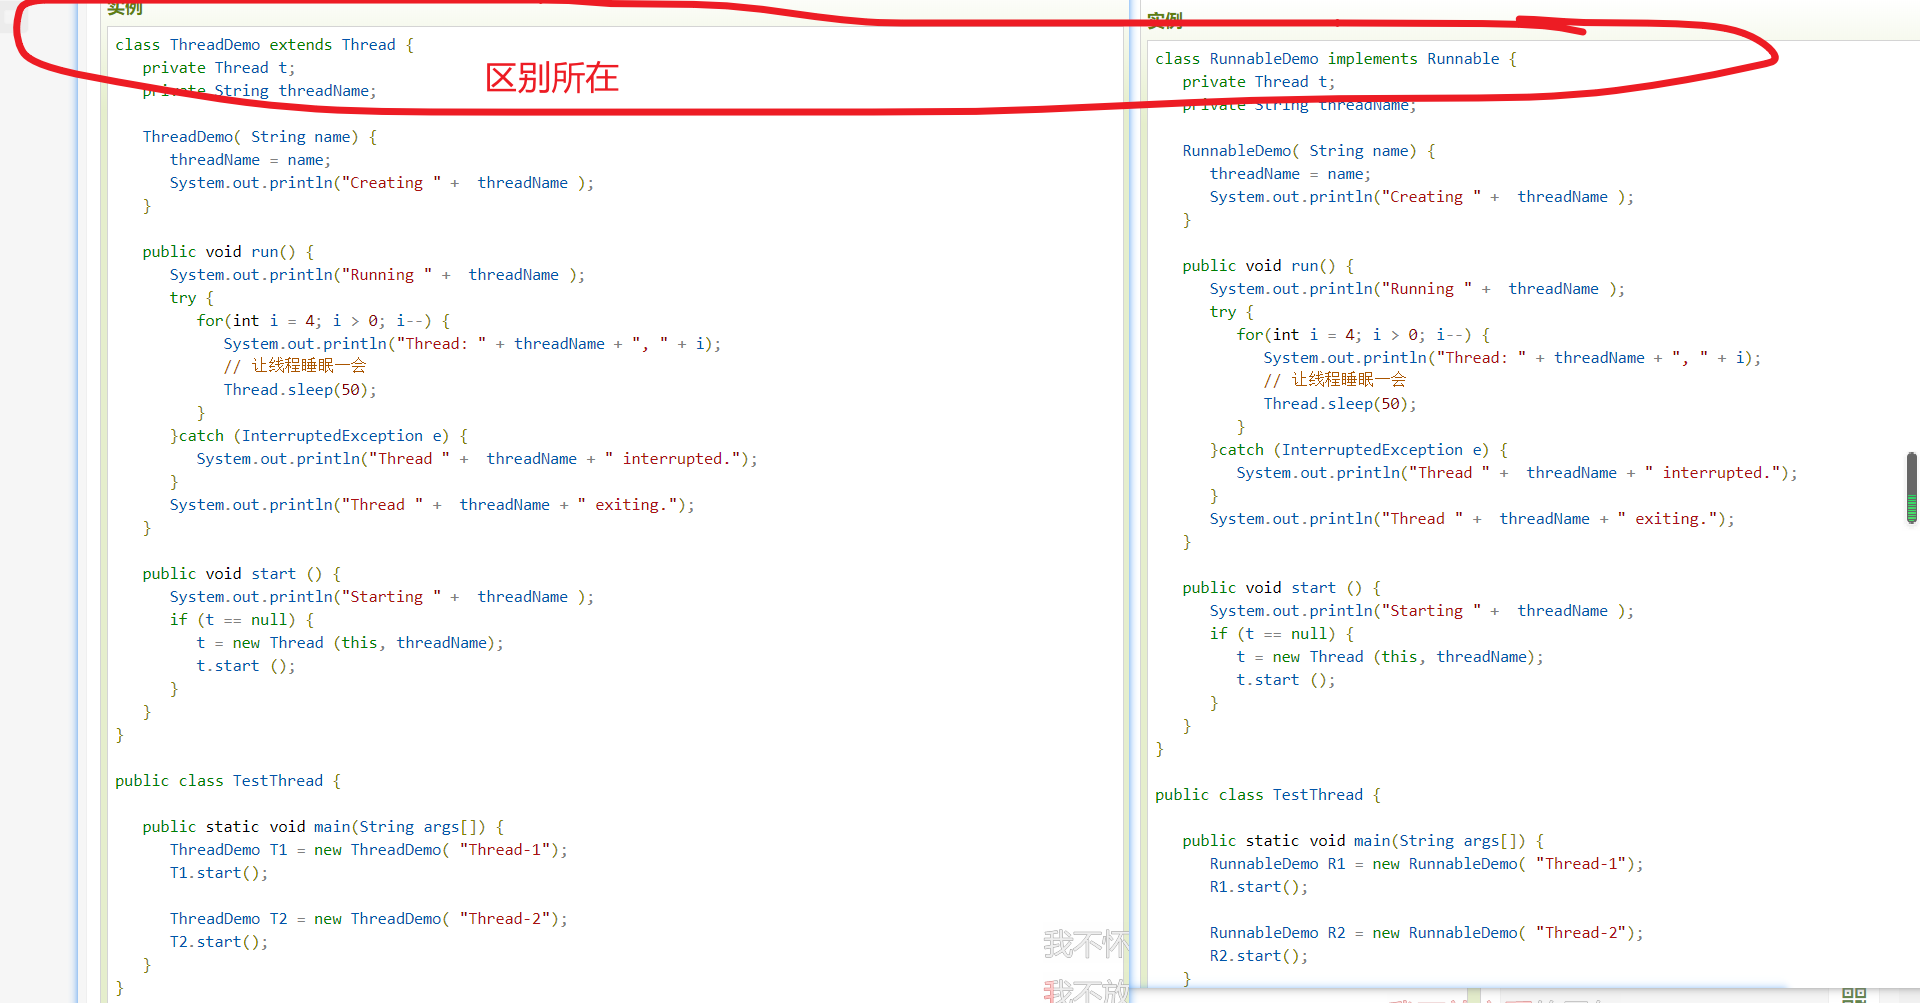Click the main method signature in the right panel
1920x1003 pixels.
(x=1363, y=841)
